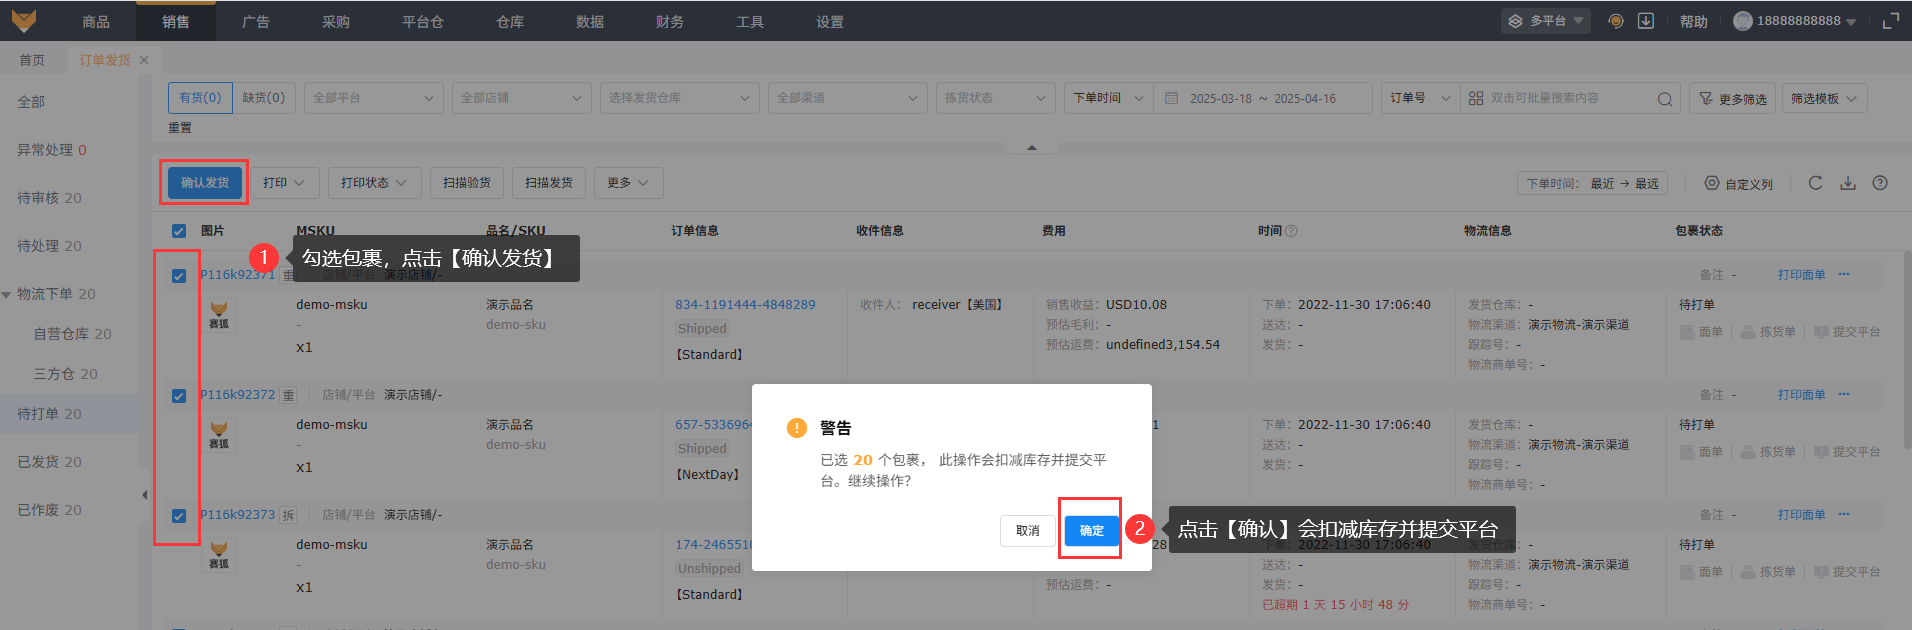This screenshot has width=1912, height=630.
Task: Click product thumbnail in first package row
Action: pyautogui.click(x=219, y=314)
